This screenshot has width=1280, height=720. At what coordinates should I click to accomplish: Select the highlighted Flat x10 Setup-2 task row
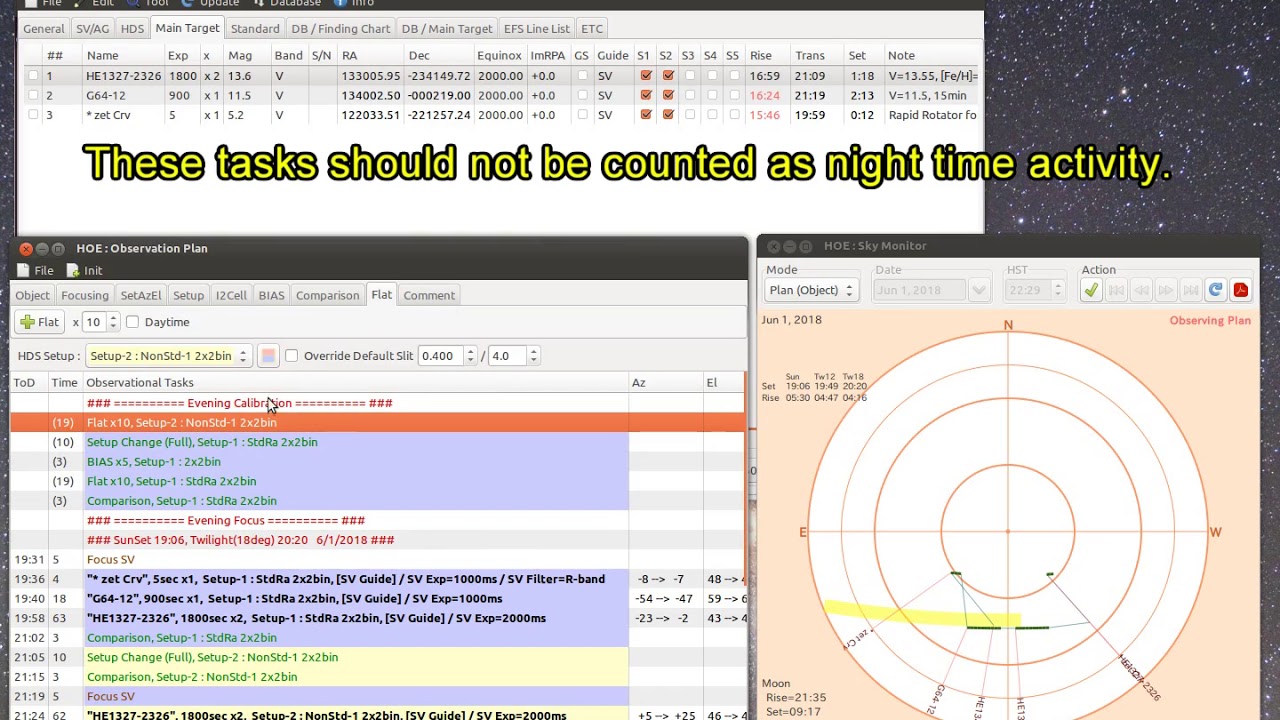378,422
